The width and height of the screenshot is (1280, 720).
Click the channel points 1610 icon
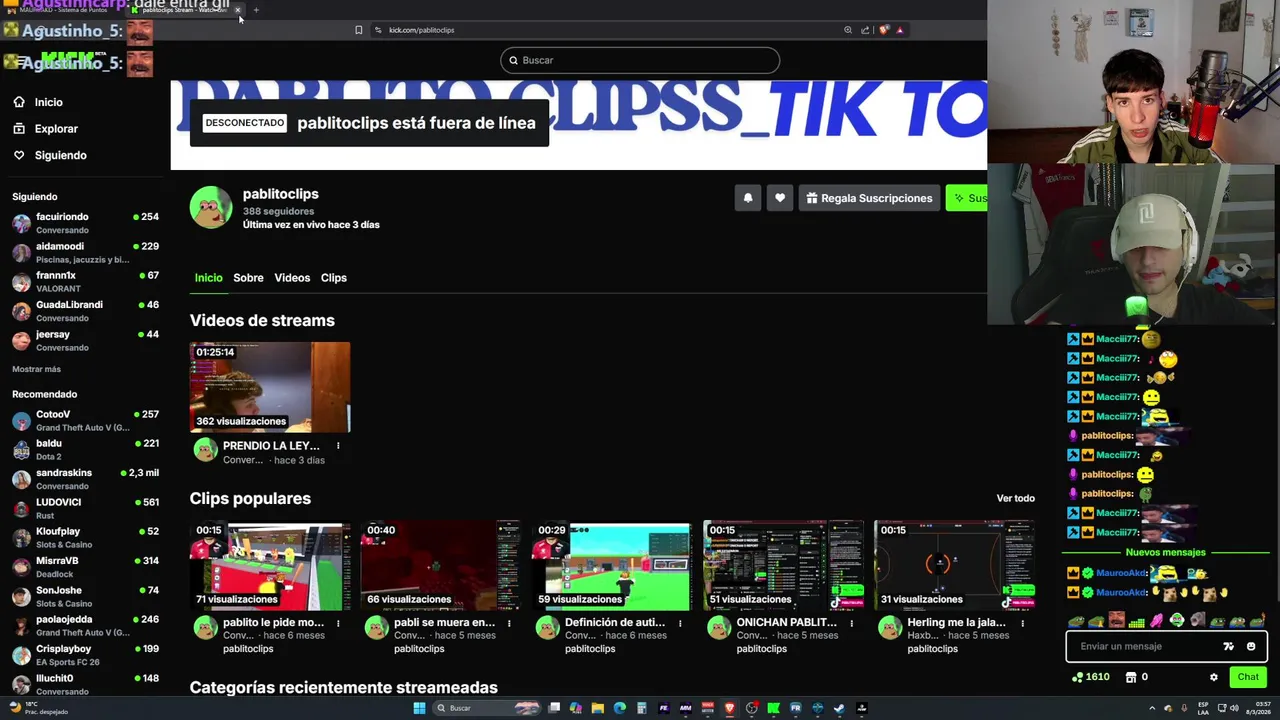(x=1077, y=677)
